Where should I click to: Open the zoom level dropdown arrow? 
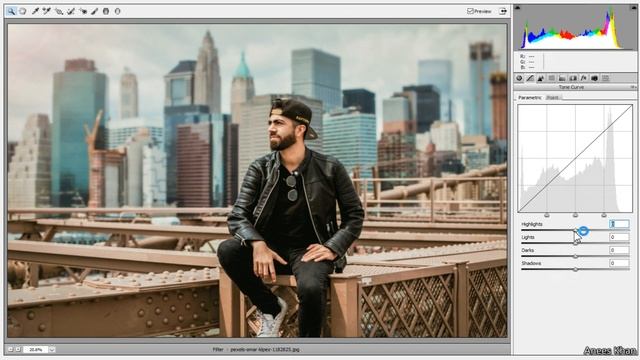(52, 350)
